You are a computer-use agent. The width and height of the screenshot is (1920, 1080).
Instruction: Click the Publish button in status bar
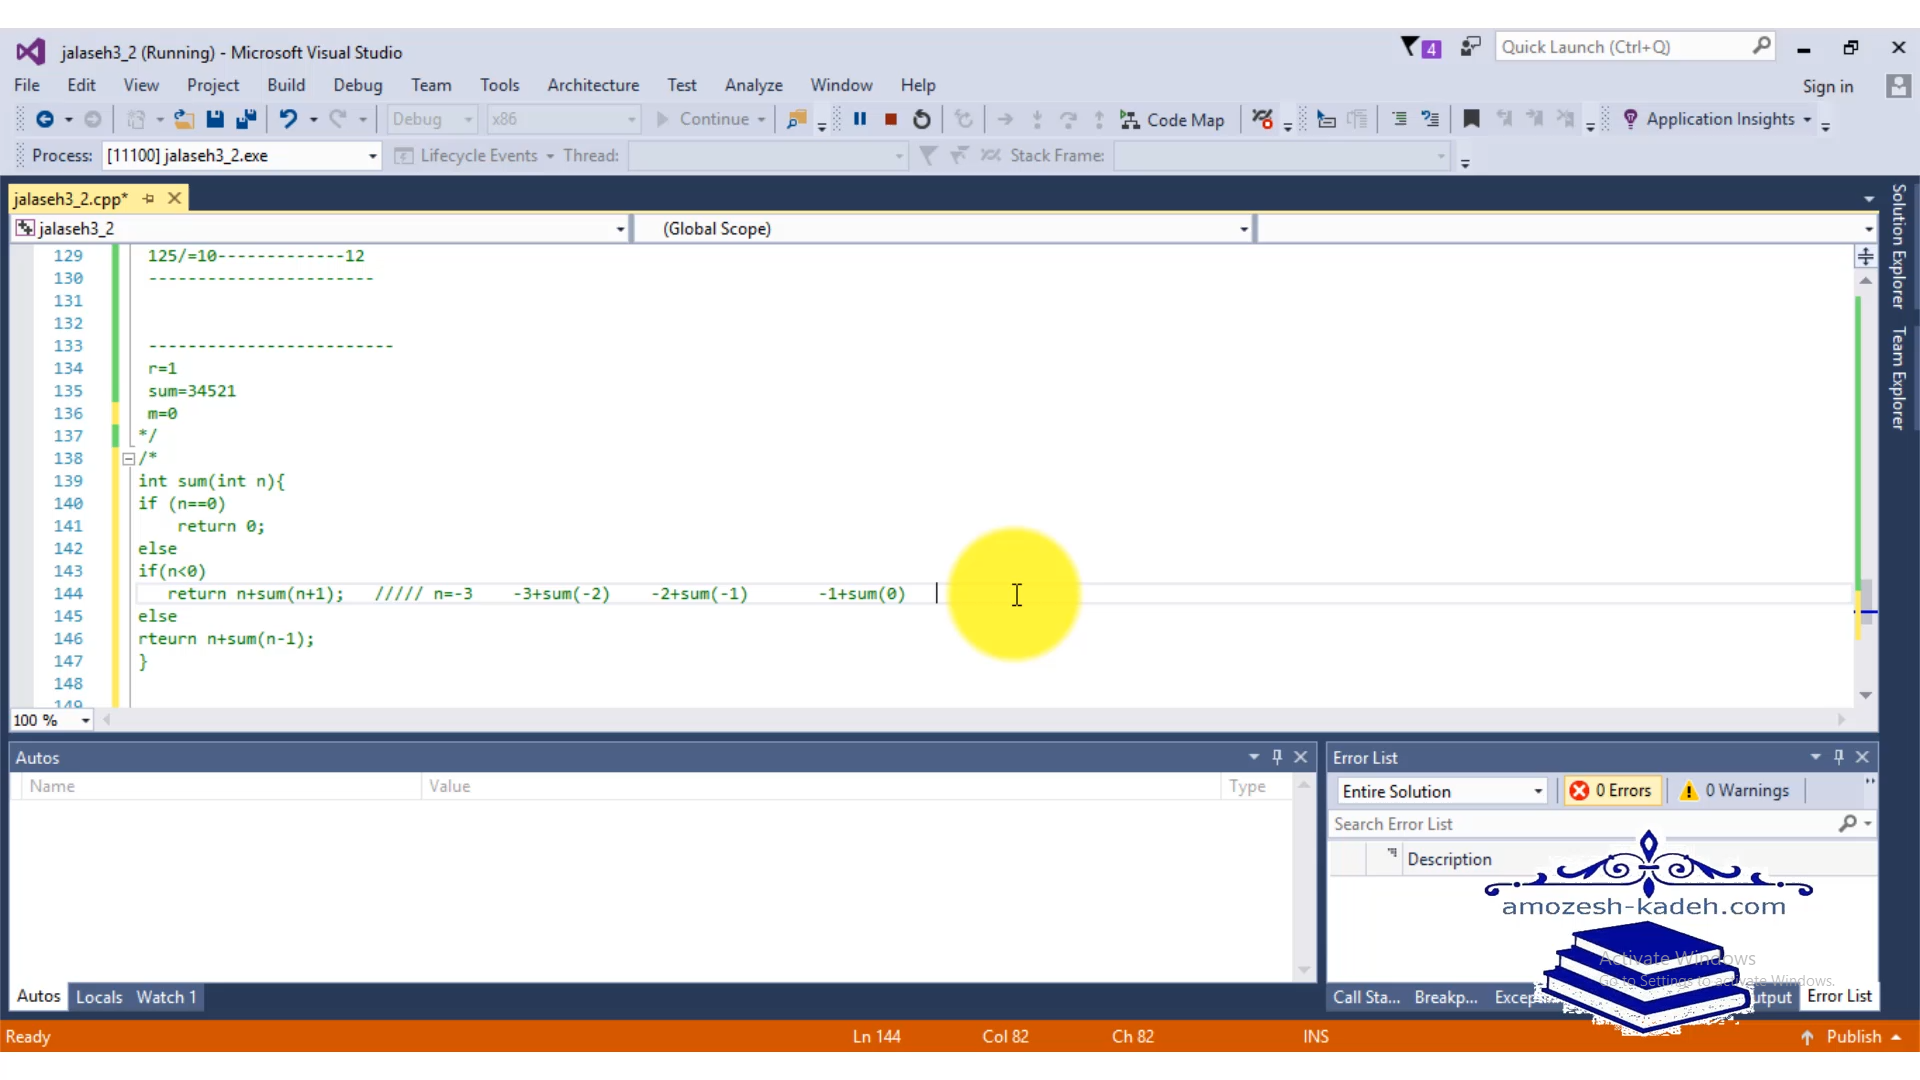pyautogui.click(x=1850, y=1037)
